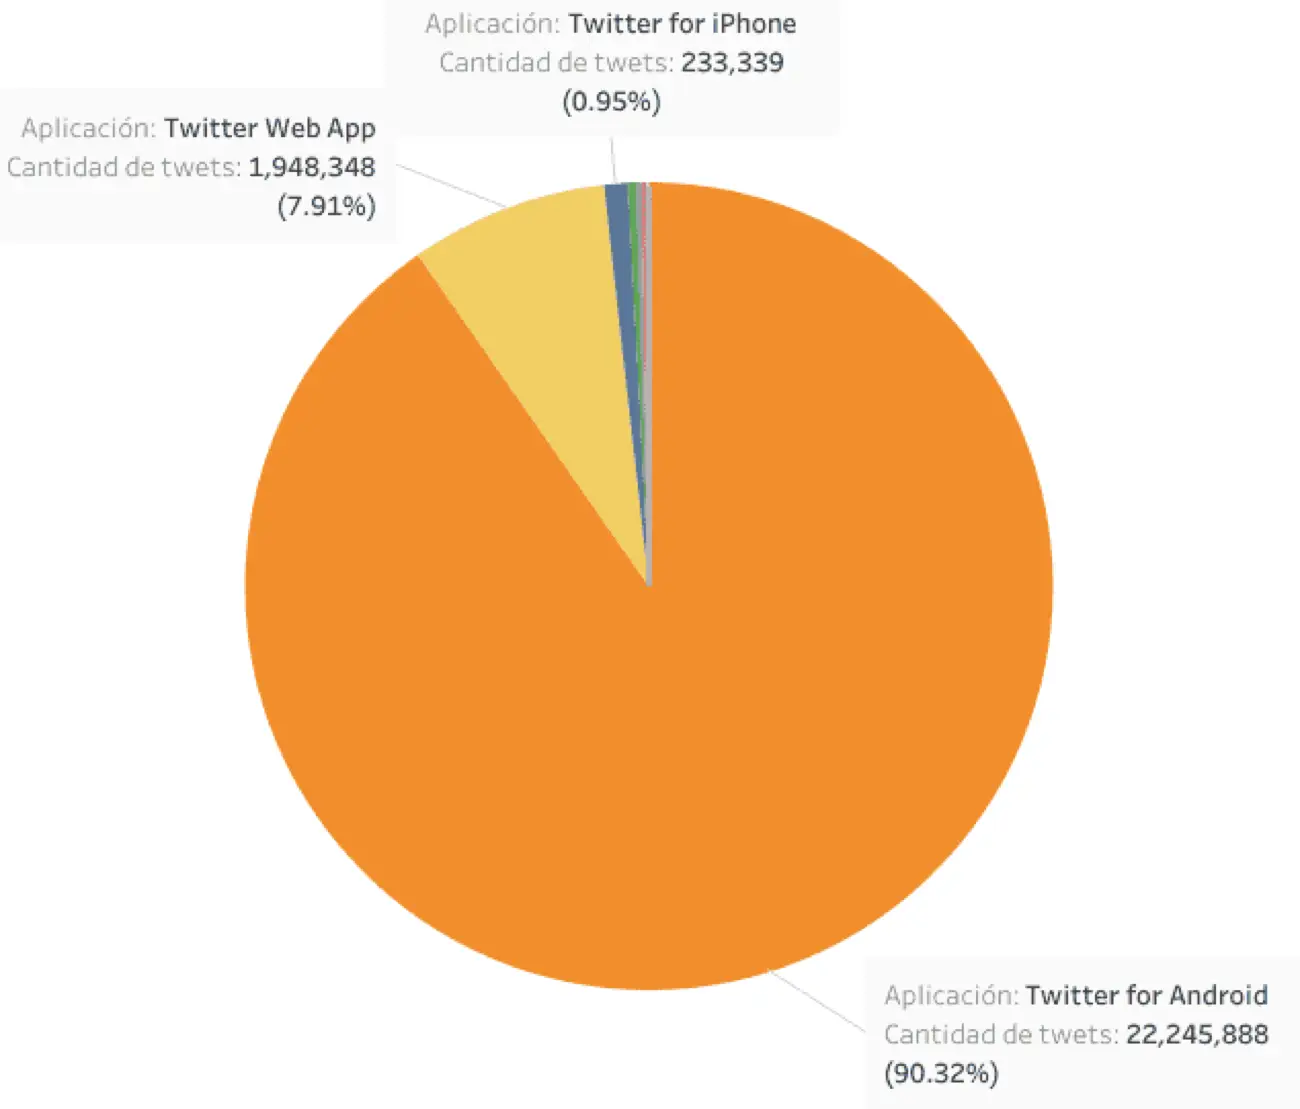The width and height of the screenshot is (1300, 1109).
Task: Click the leader line to the Android label
Action: point(816,998)
